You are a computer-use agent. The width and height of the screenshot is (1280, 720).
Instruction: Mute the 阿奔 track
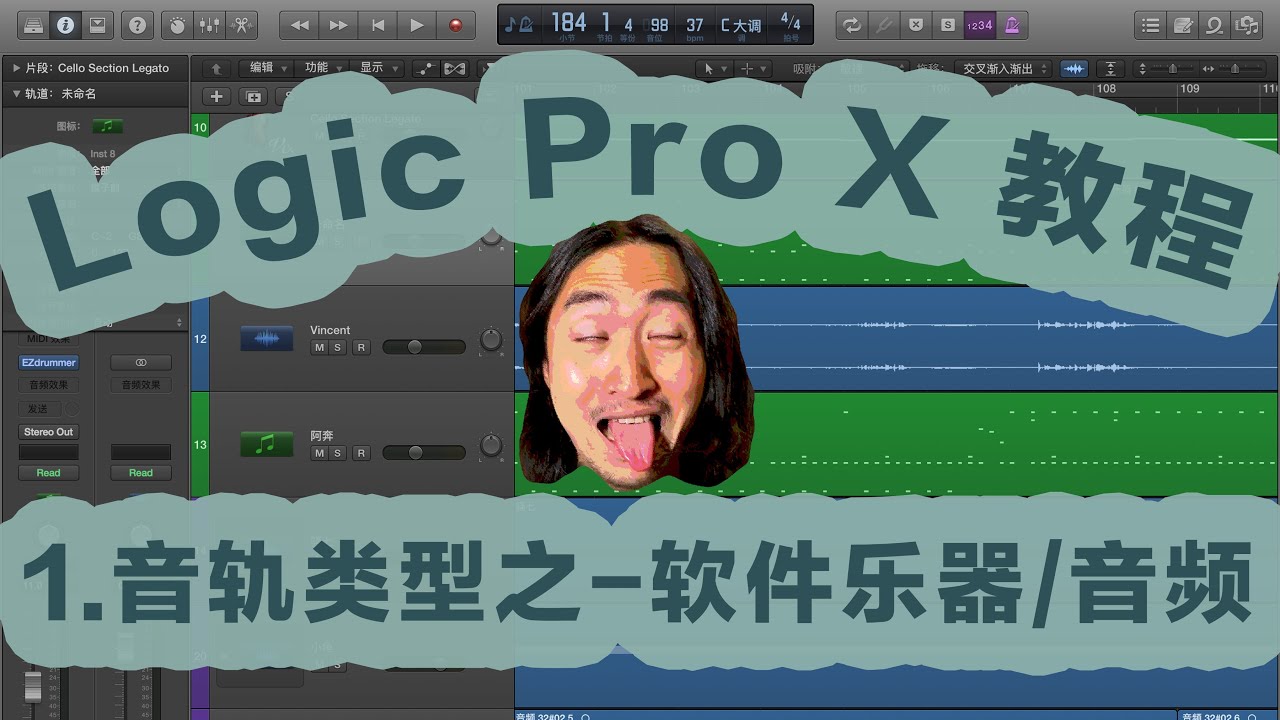point(319,453)
